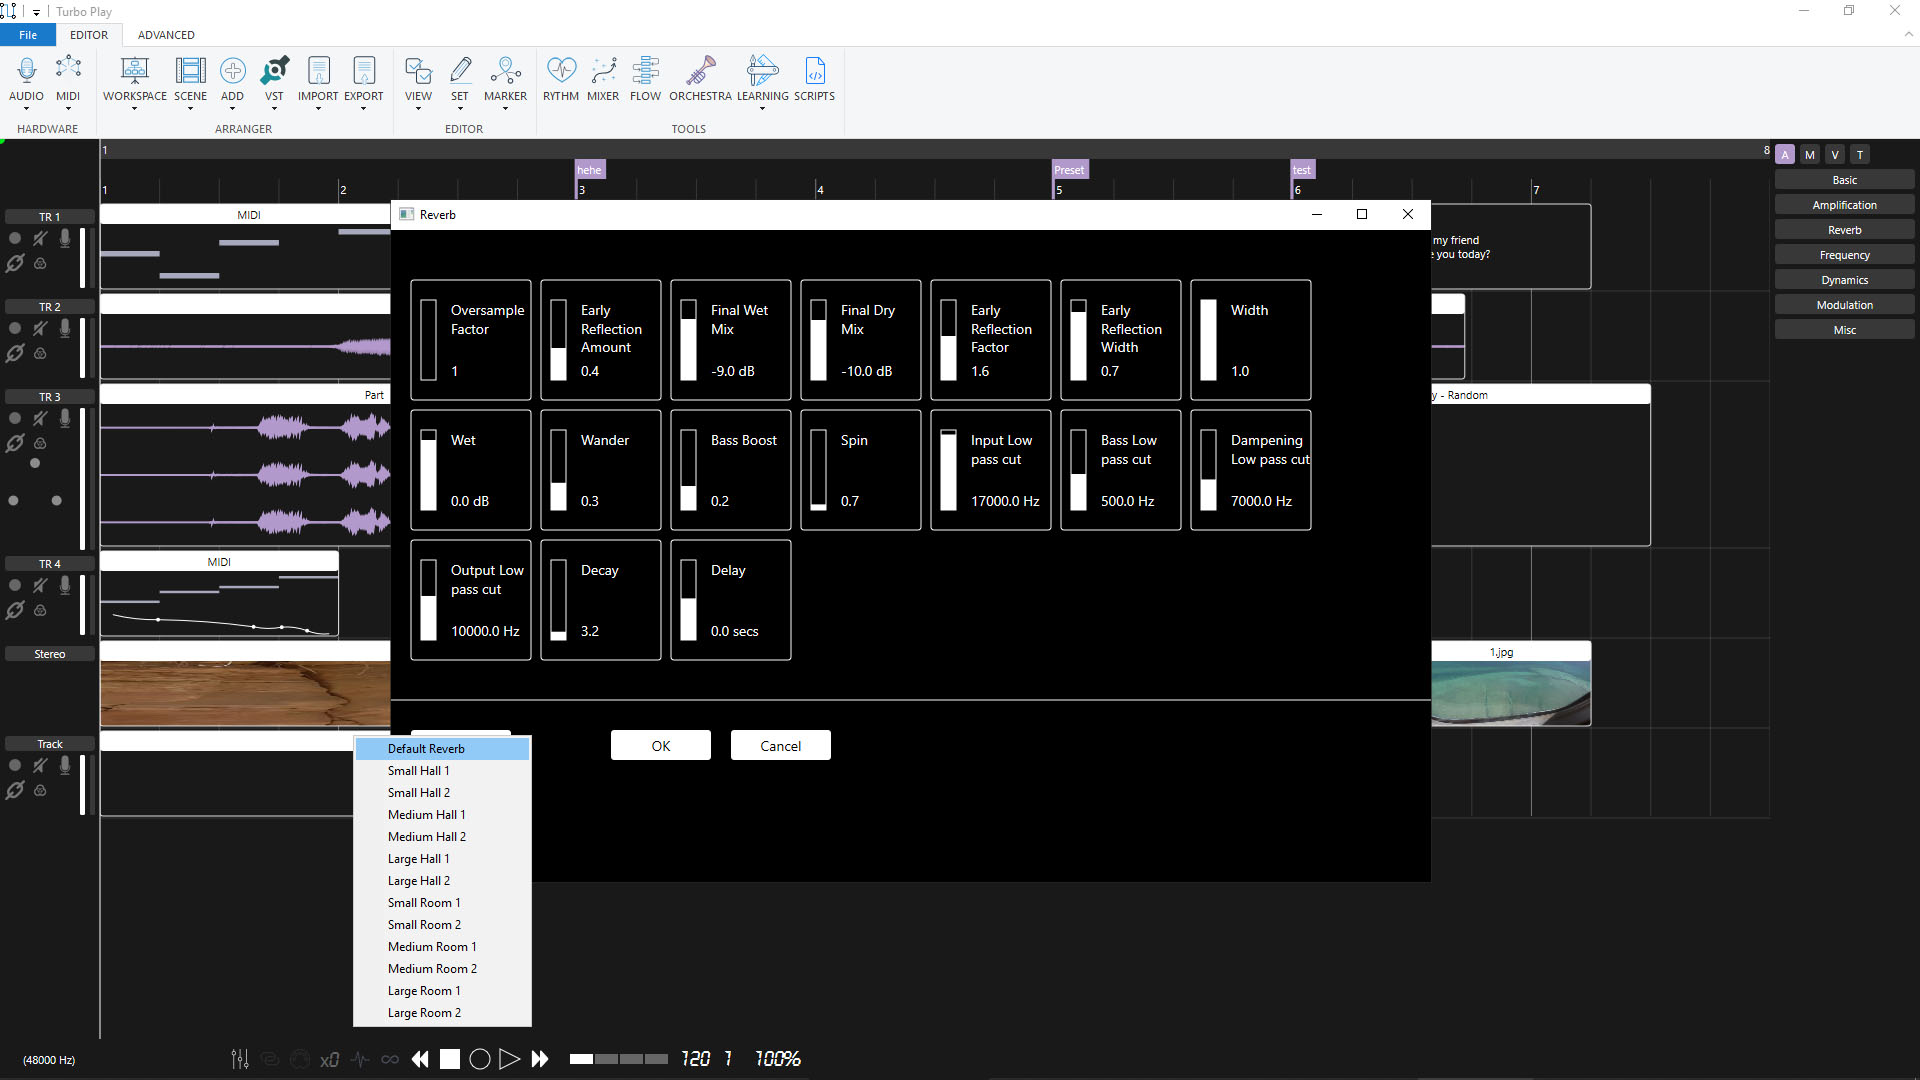Open the SCRIPTS tool

814,80
